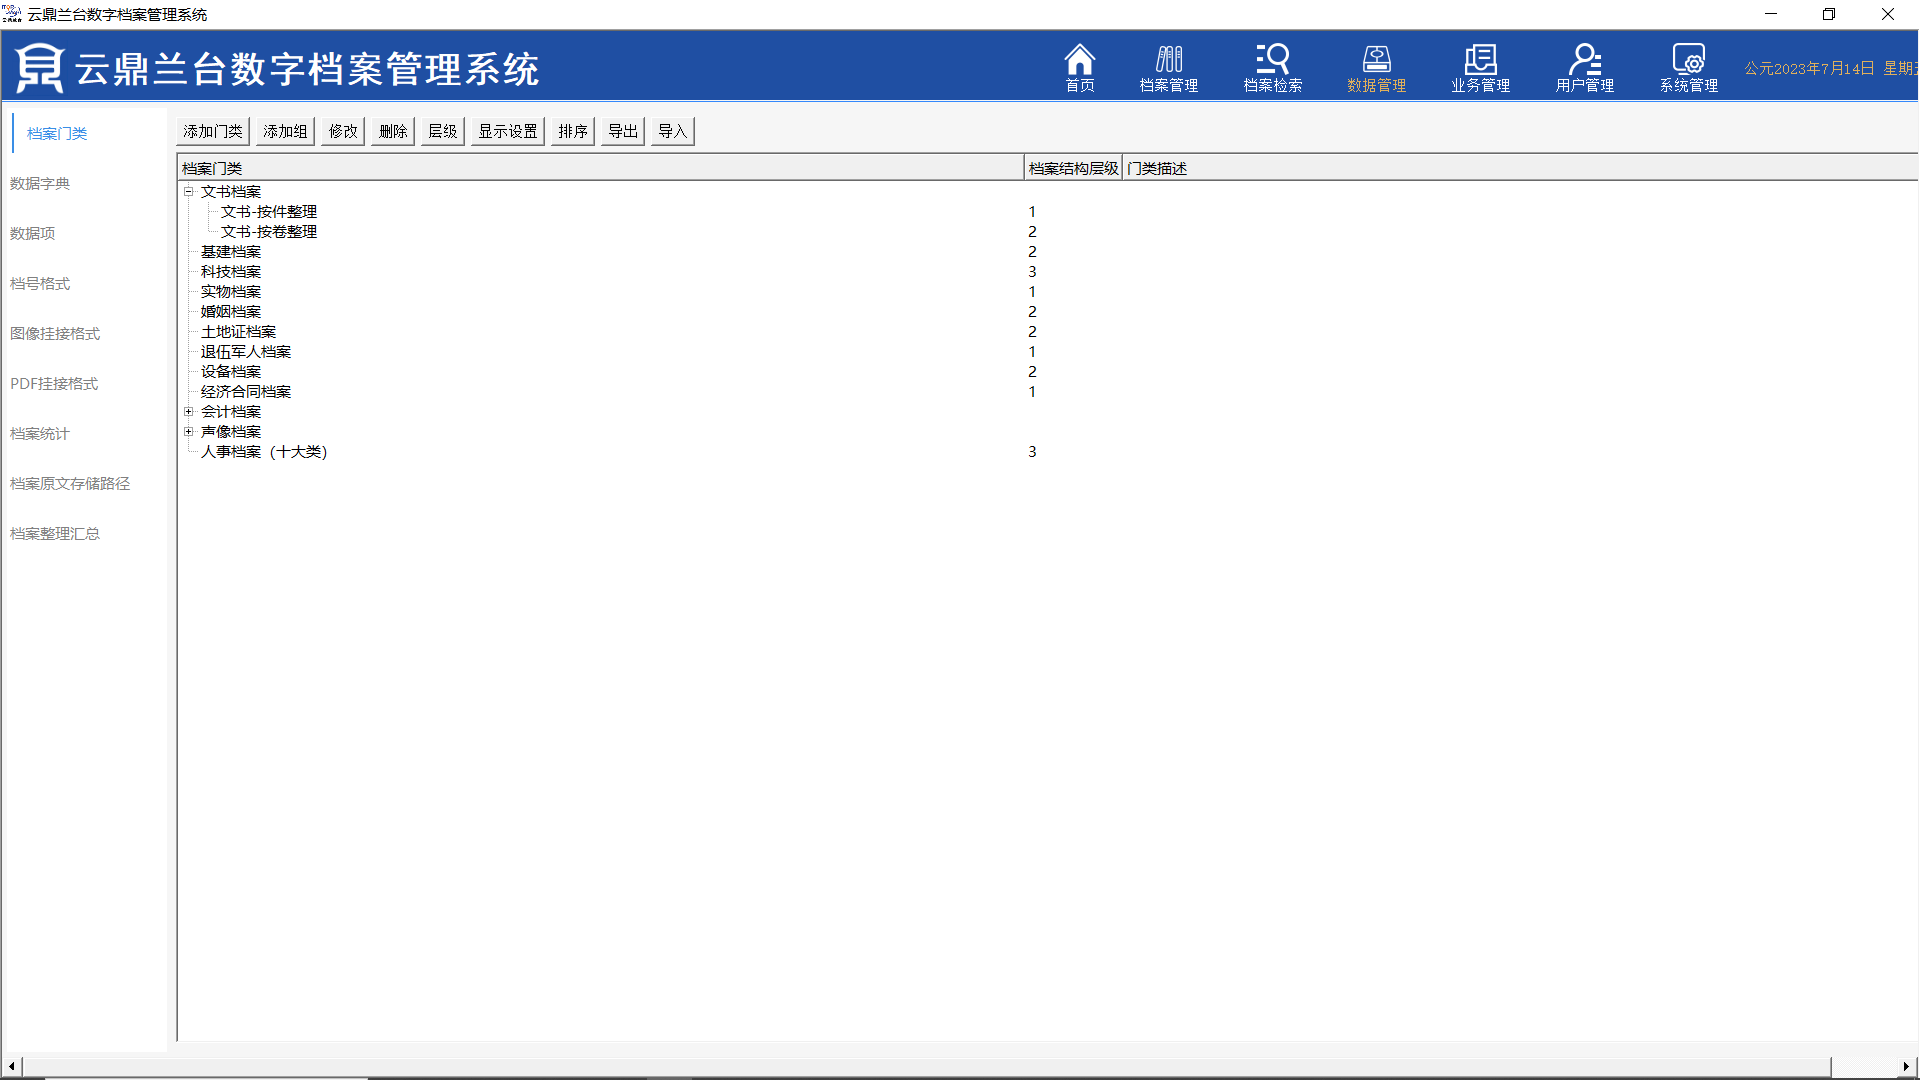The image size is (1920, 1080).
Task: Select the 科技档案 tree item
Action: pos(231,271)
